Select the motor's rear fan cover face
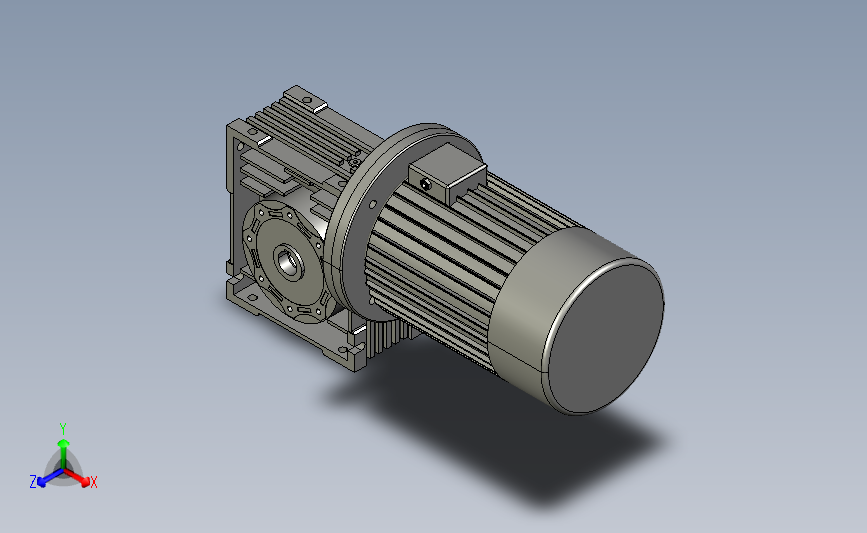The height and width of the screenshot is (533, 867). (607, 338)
